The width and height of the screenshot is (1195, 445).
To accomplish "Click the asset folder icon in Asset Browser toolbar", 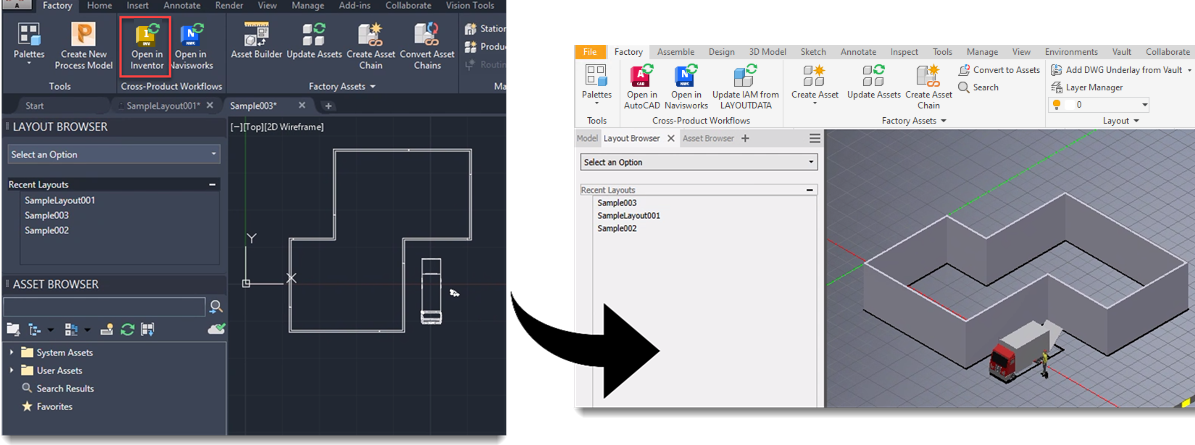I will click(12, 329).
